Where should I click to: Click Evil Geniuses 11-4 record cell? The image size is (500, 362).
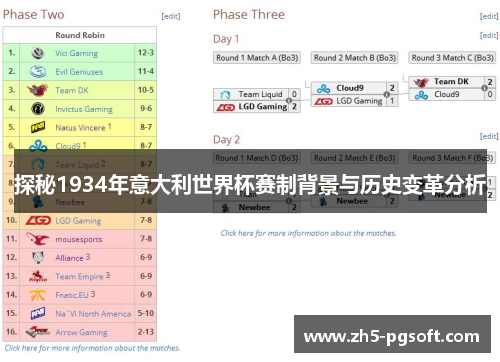[146, 71]
